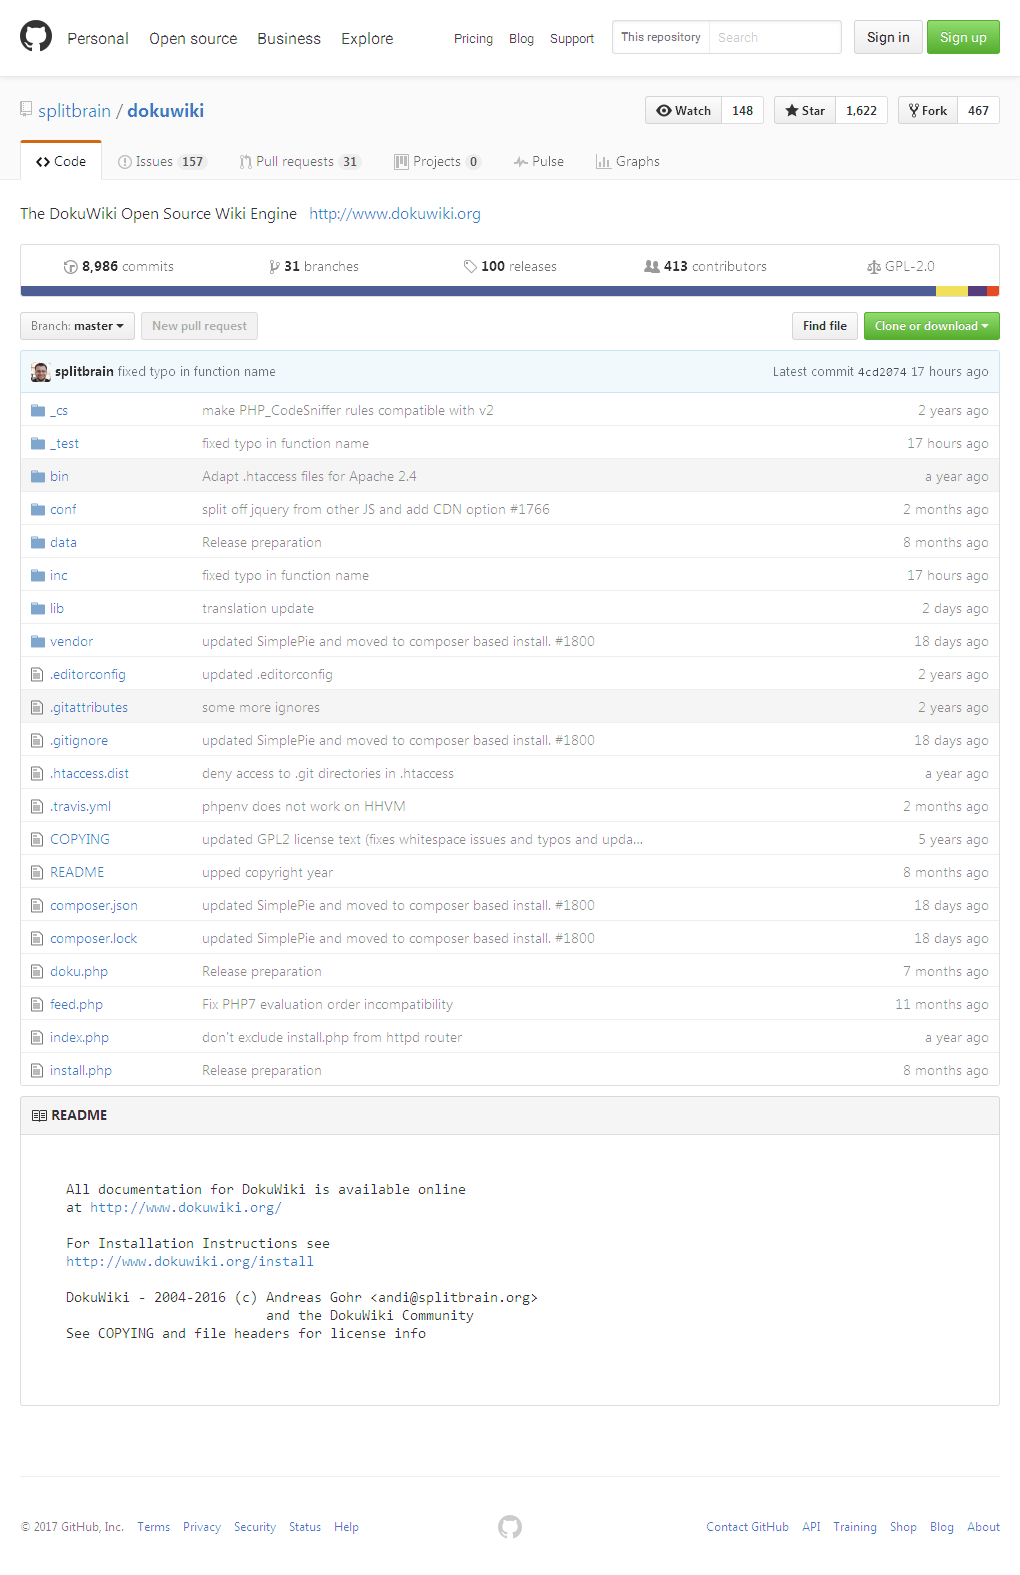Open the http://www.dokuwiki.org description link
The image size is (1020, 1575).
[395, 213]
